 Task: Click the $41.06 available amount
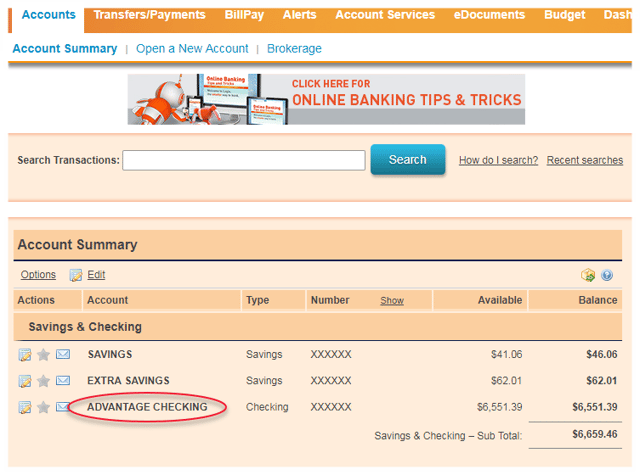(506, 354)
